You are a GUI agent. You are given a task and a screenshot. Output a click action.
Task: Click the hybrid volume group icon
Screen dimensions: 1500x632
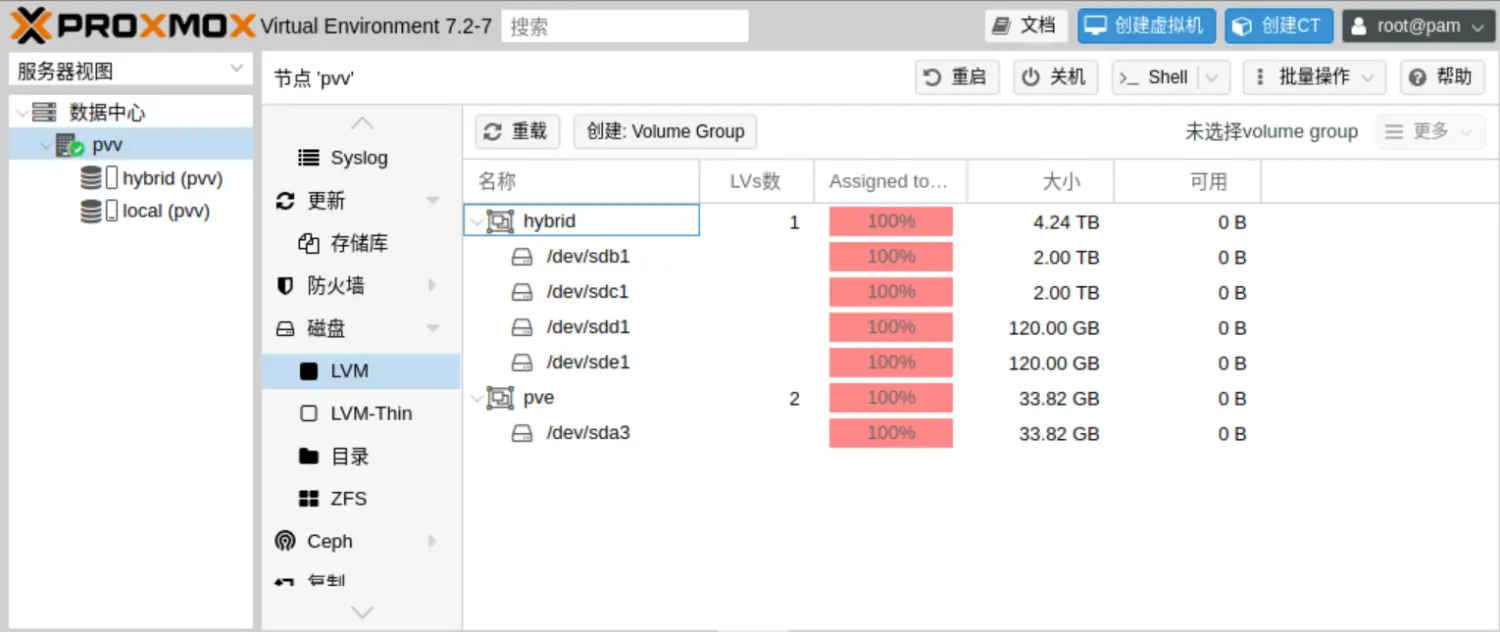tap(500, 222)
